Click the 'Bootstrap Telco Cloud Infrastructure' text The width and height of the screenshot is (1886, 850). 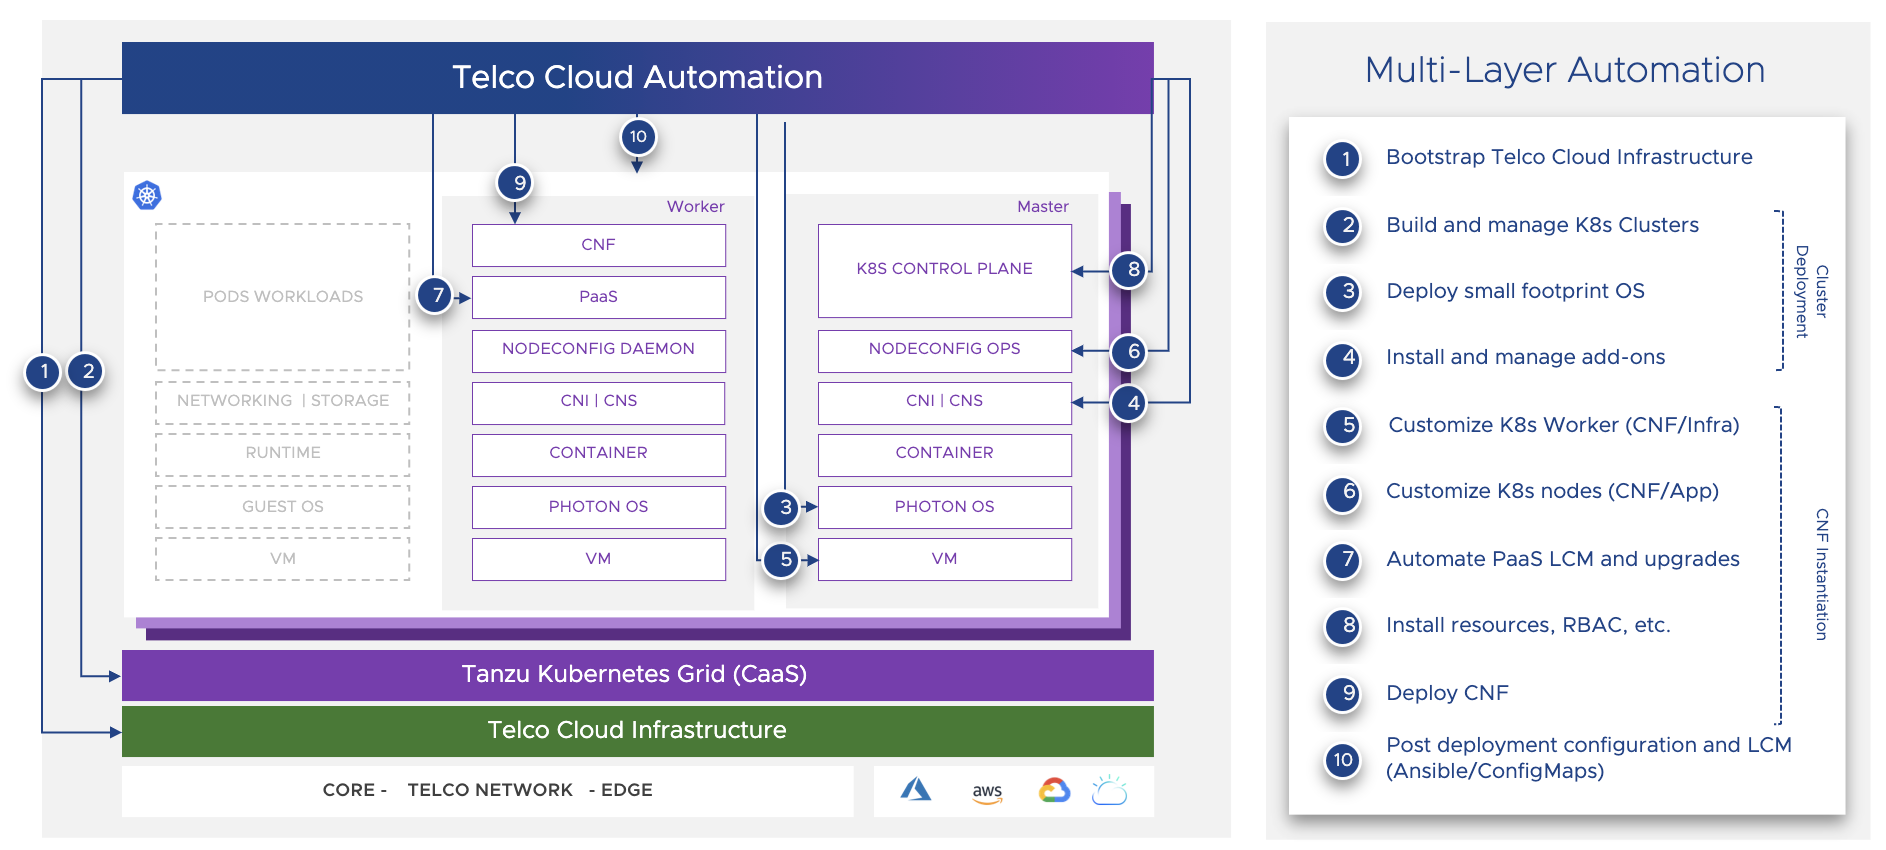coord(1569,158)
